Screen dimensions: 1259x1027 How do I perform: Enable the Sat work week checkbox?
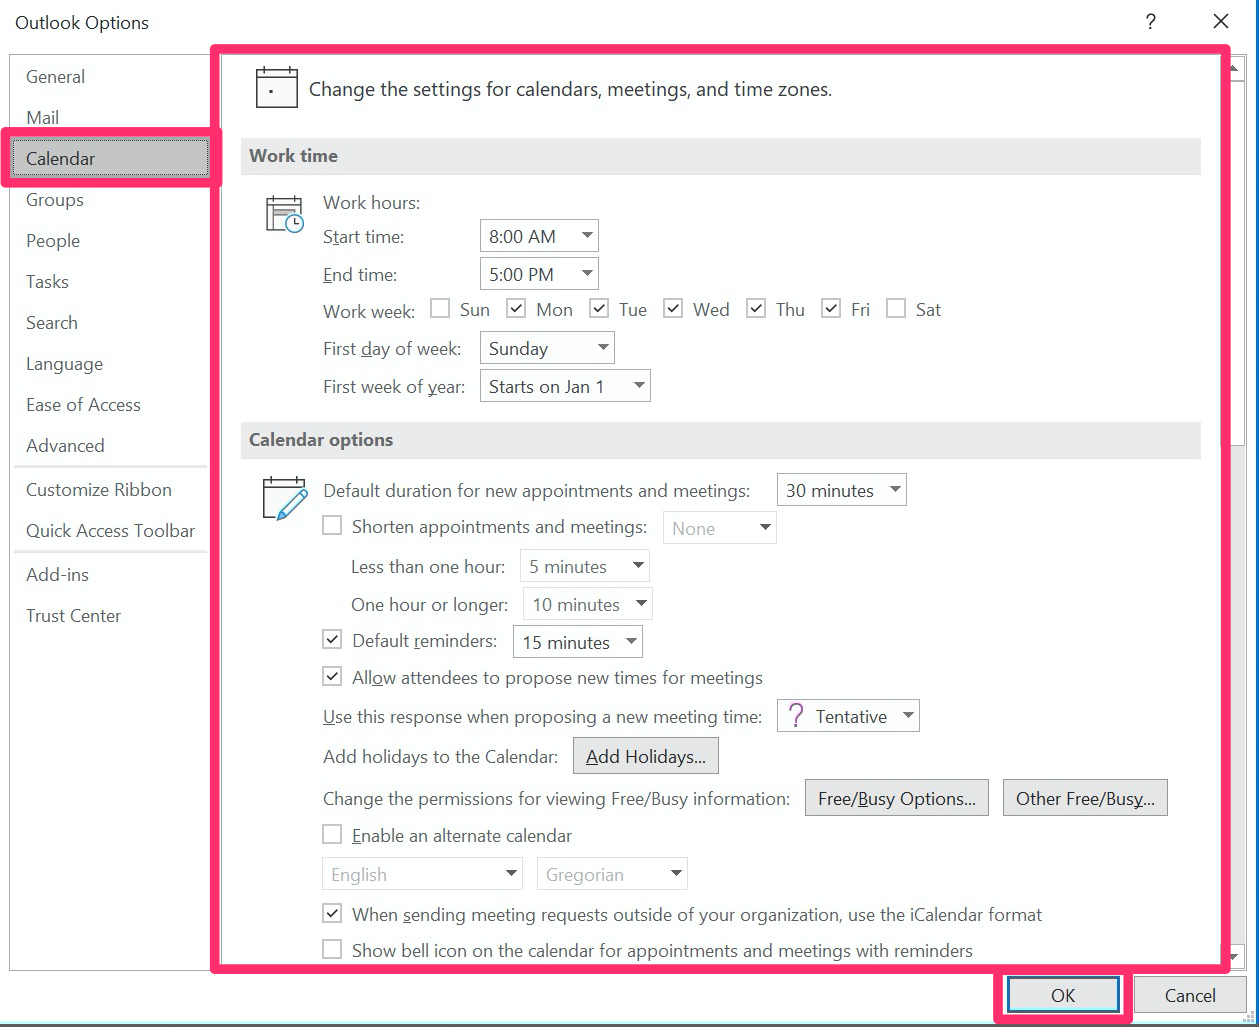pyautogui.click(x=896, y=308)
